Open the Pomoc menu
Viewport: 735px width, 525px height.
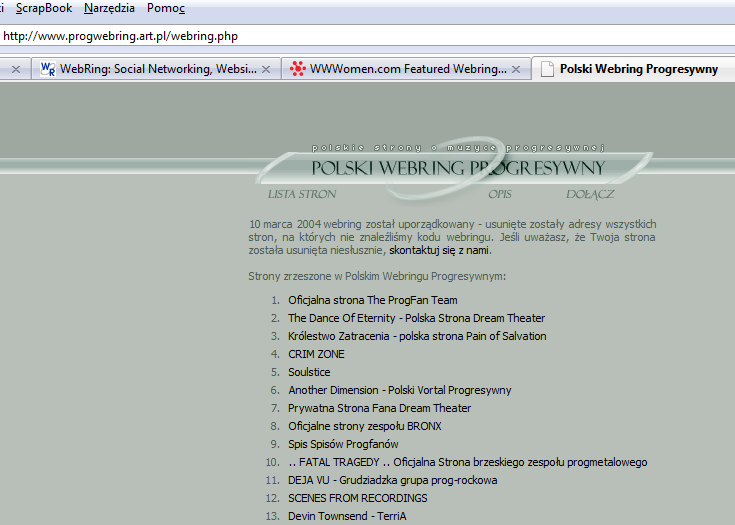pyautogui.click(x=166, y=8)
